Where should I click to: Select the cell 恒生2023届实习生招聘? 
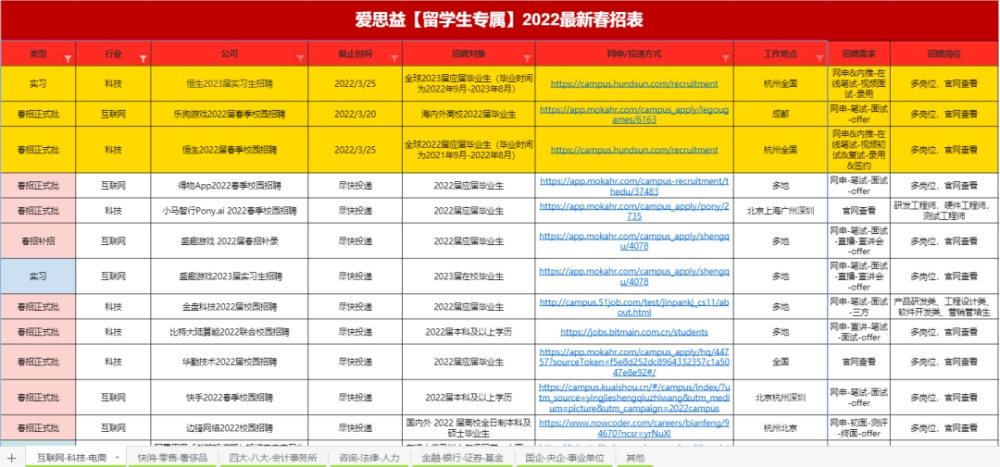click(230, 84)
